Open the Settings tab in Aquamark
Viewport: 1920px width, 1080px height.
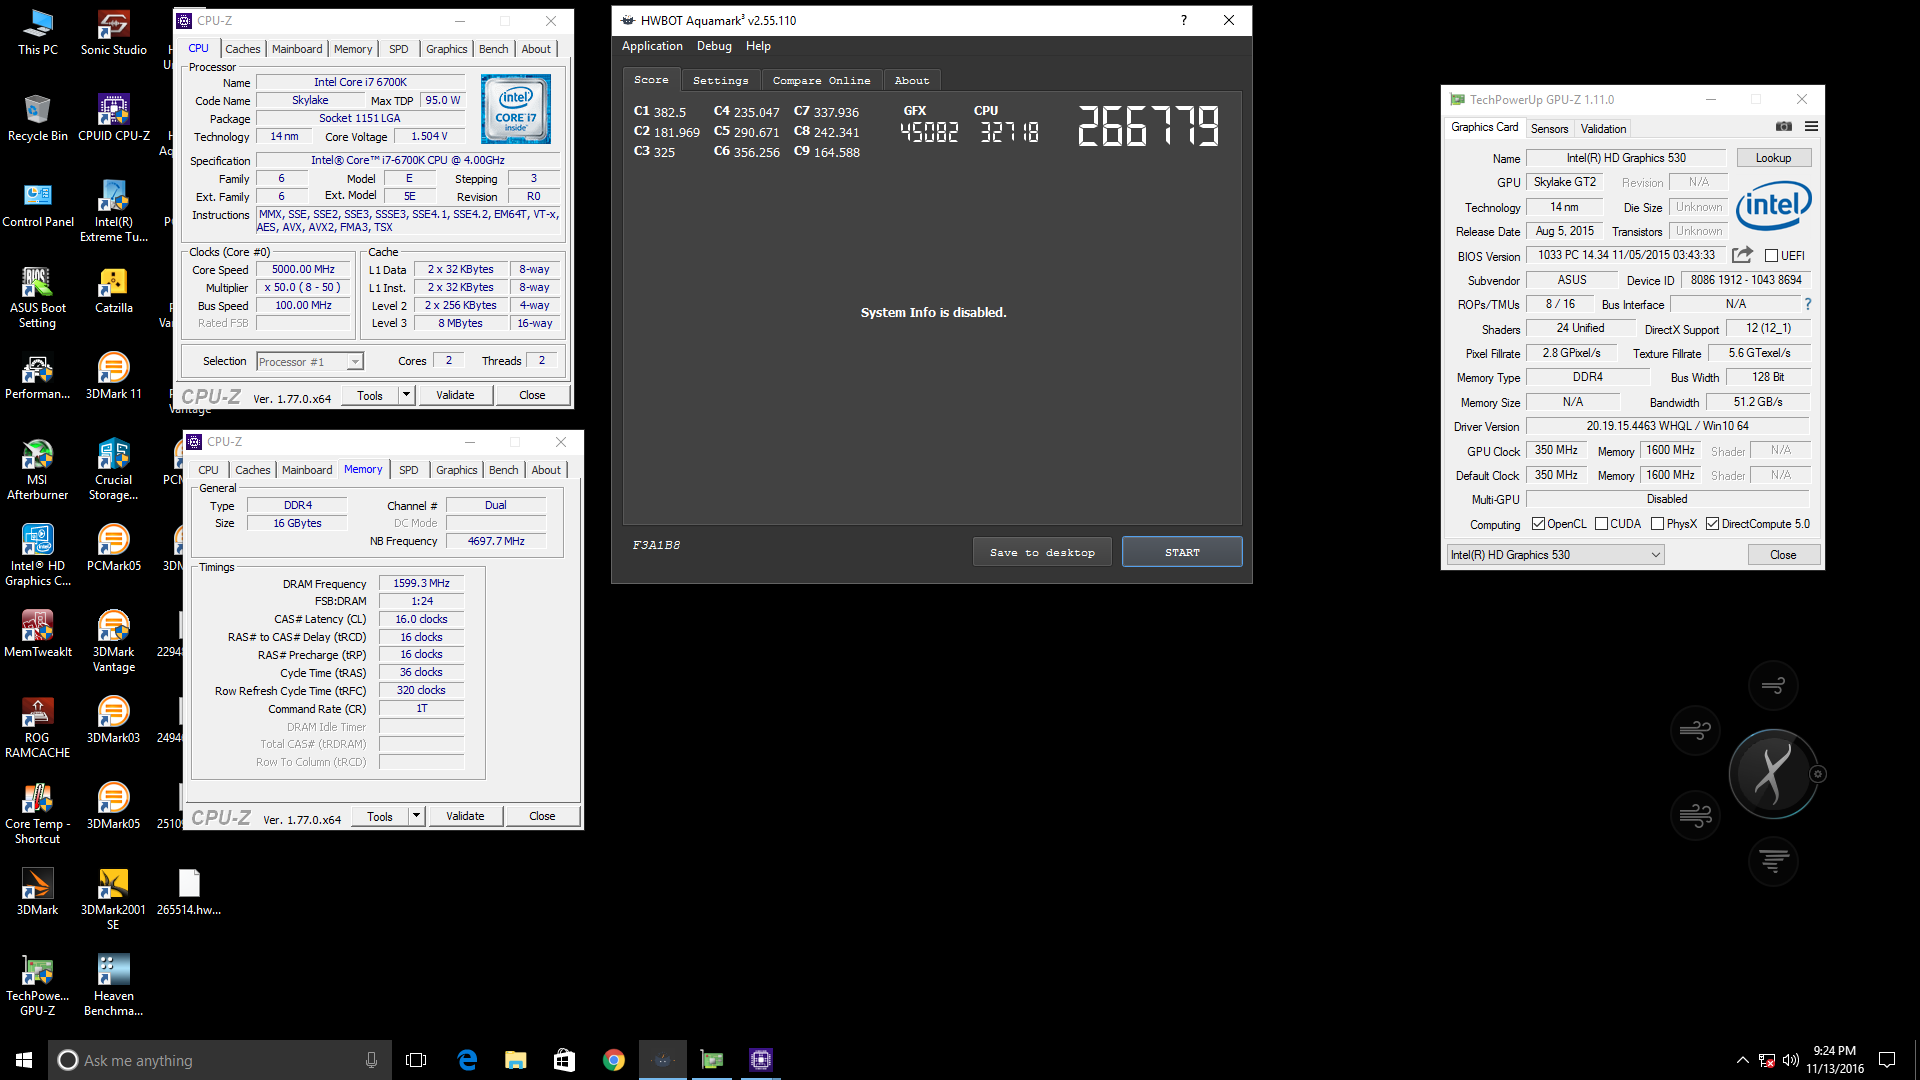click(x=720, y=80)
